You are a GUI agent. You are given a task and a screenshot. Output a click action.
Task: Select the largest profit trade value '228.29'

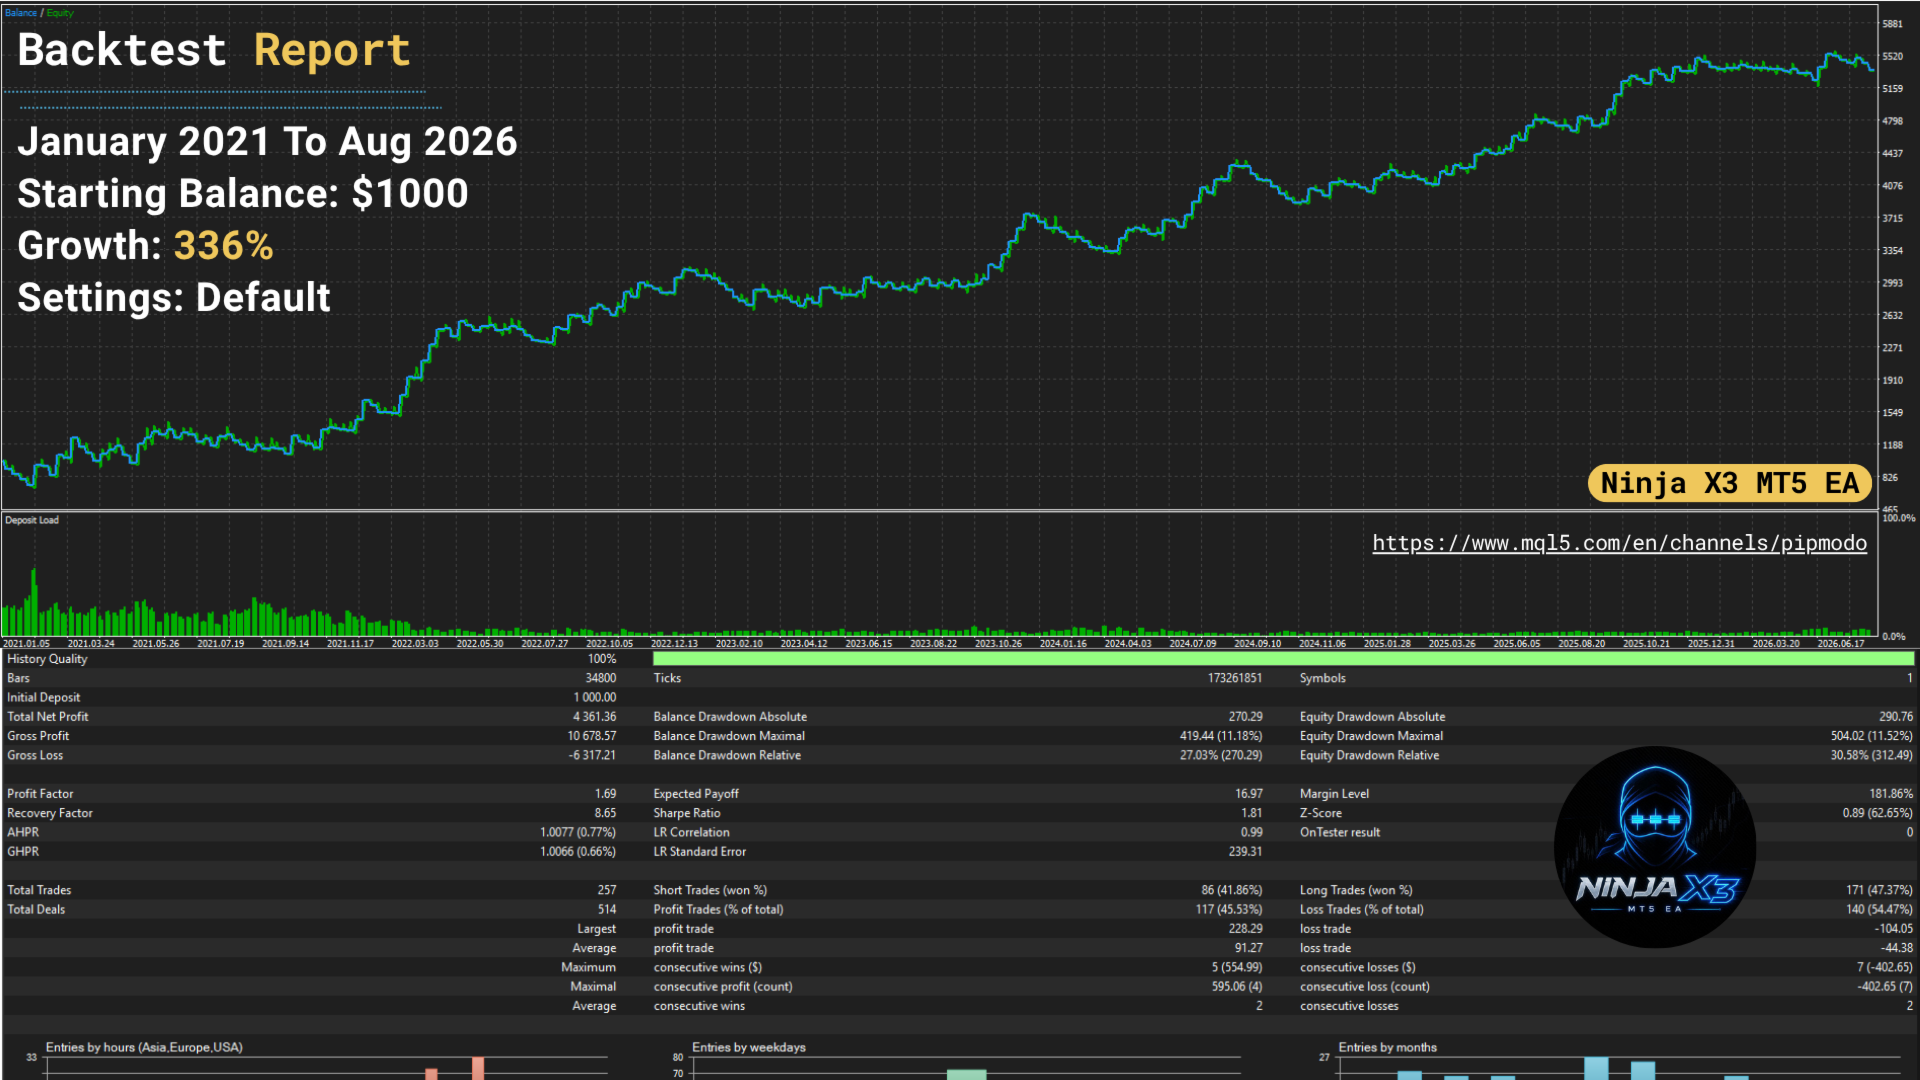[x=1246, y=929]
